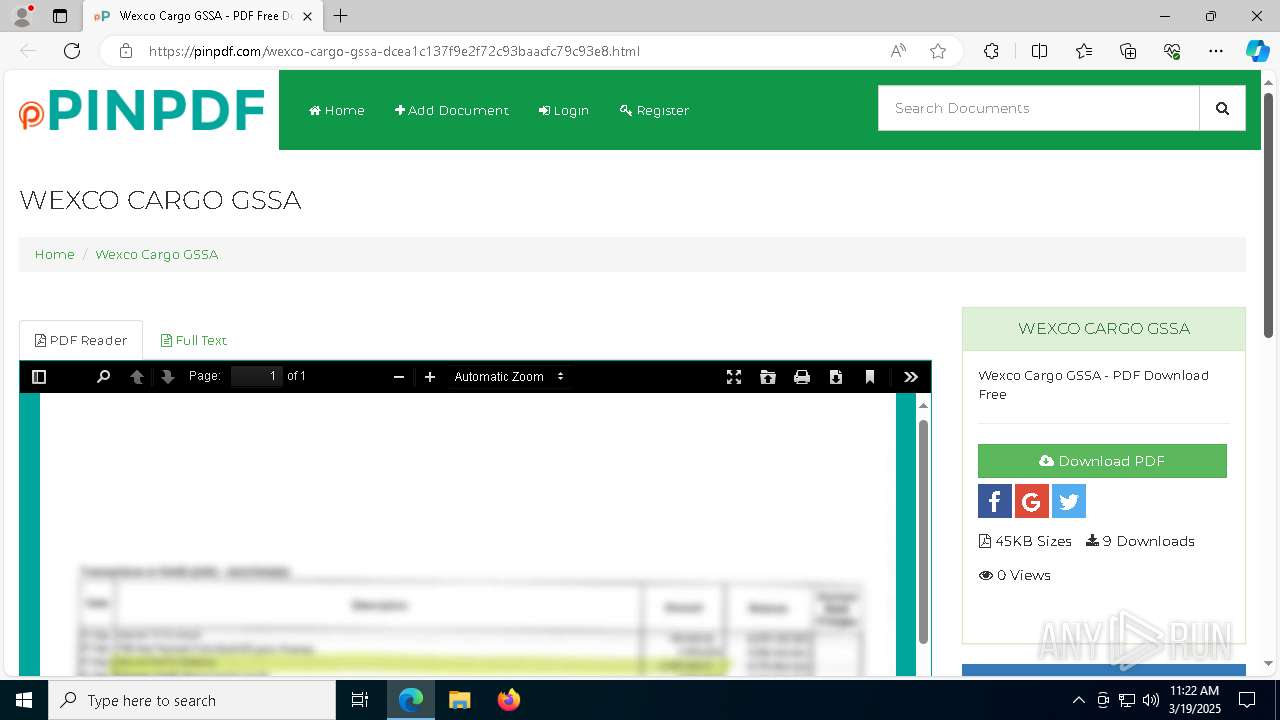Toggle the PDF viewer sidebar

[x=39, y=377]
